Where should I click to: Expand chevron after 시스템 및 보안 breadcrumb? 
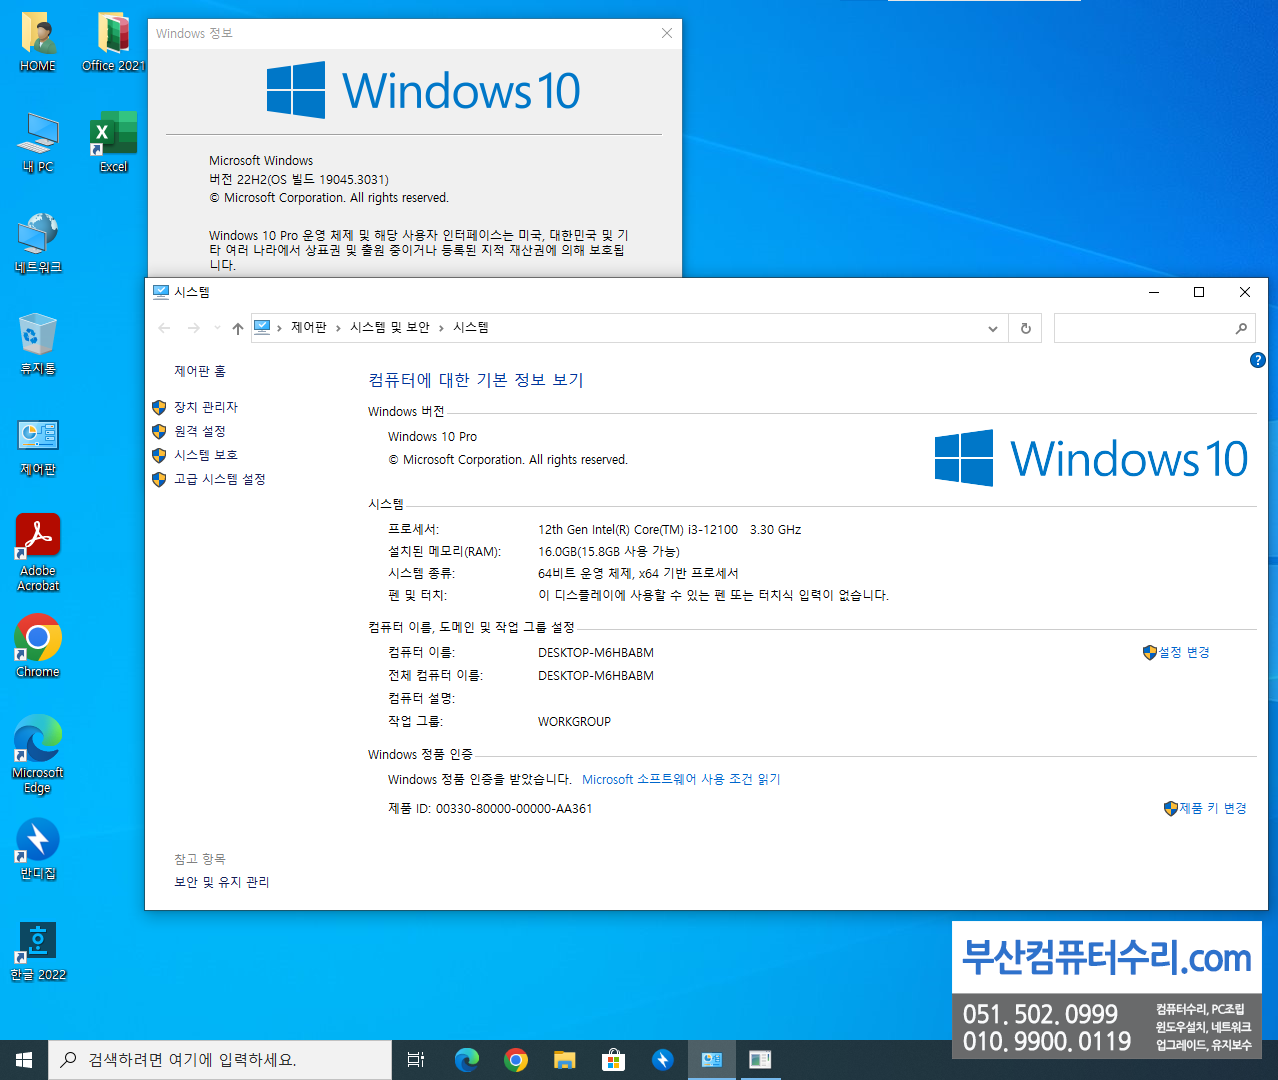click(441, 328)
